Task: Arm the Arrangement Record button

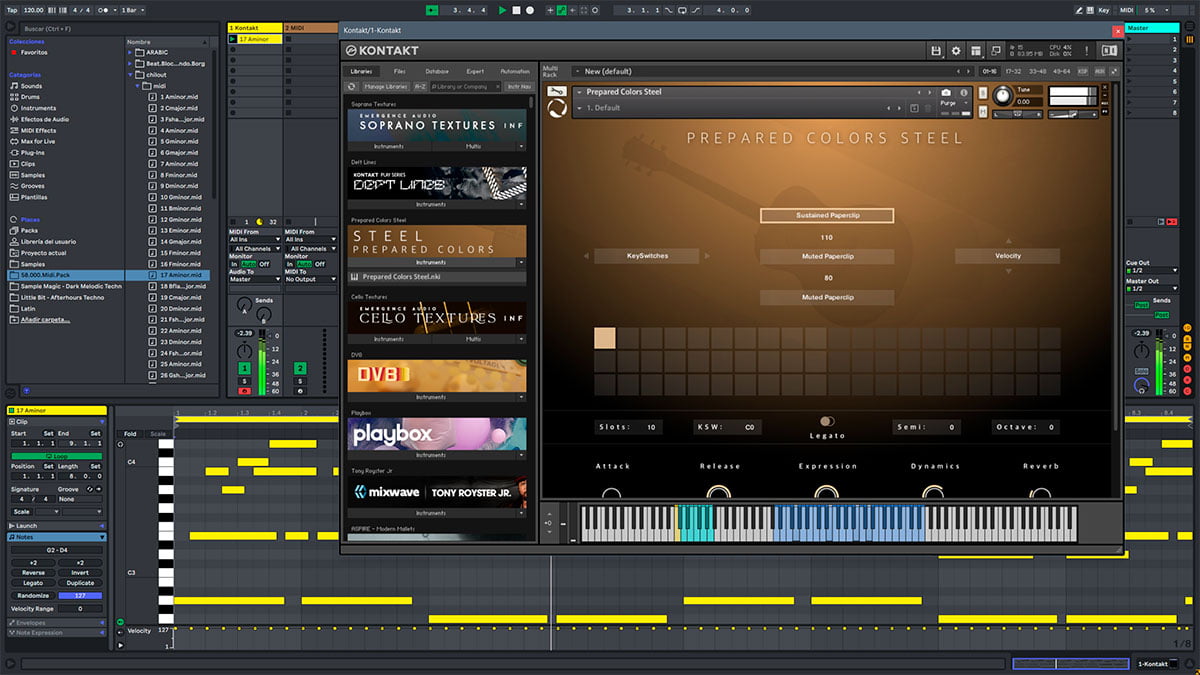Action: [530, 10]
